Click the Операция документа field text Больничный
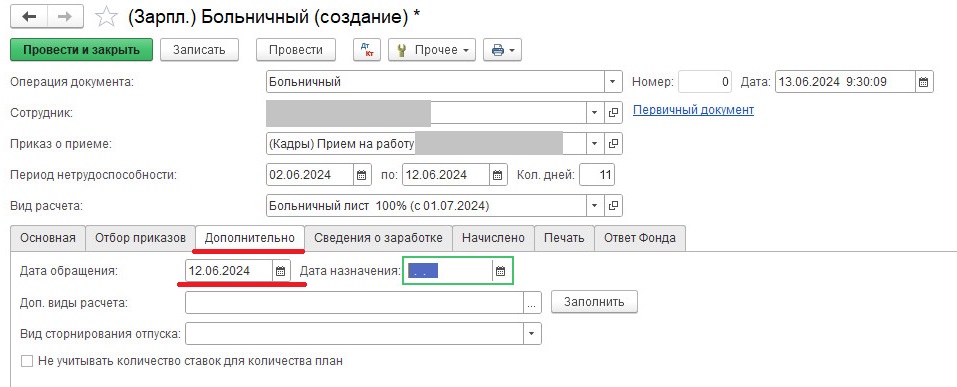 pos(305,82)
